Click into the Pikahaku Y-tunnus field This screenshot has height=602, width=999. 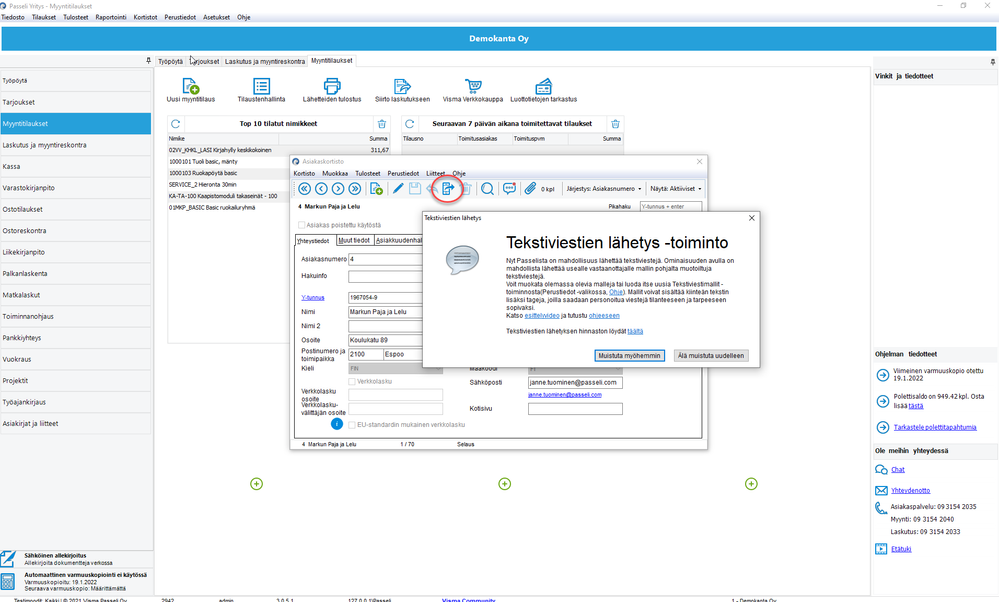pyautogui.click(x=671, y=206)
